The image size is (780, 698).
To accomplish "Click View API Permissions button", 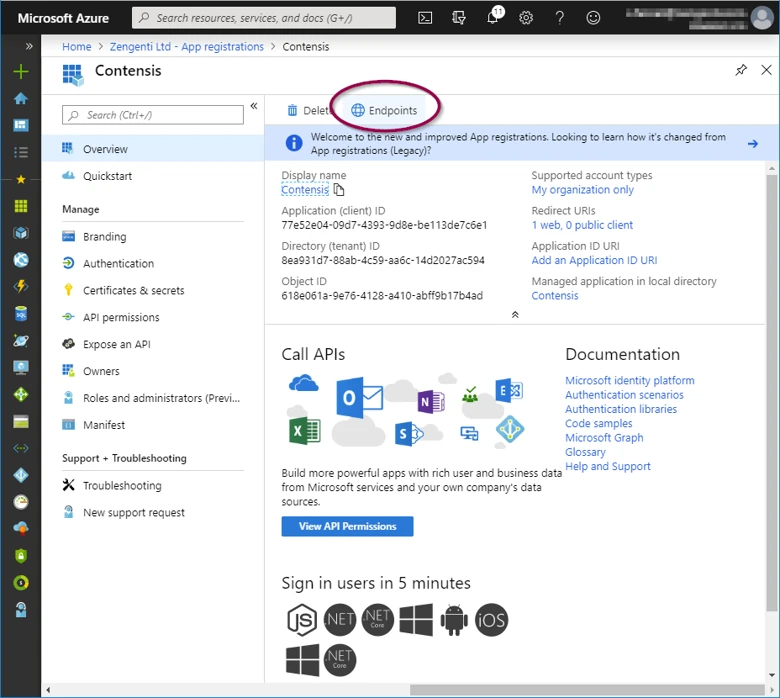I will click(x=347, y=526).
